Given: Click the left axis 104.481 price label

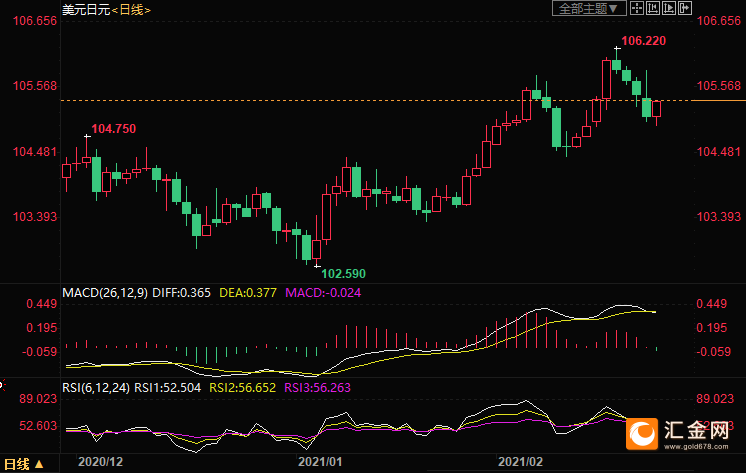Looking at the screenshot, I should tap(34, 152).
